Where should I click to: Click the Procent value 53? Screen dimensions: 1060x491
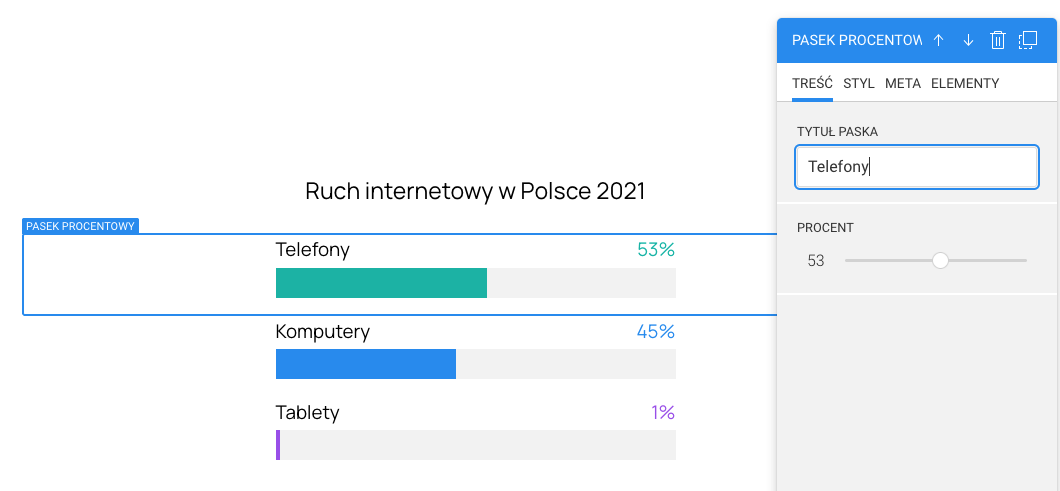tap(816, 261)
